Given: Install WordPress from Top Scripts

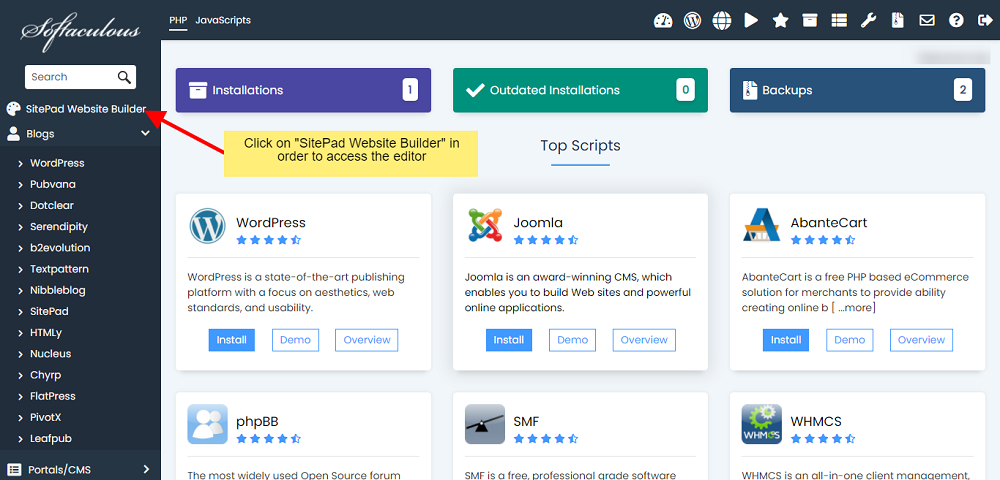Looking at the screenshot, I should (x=232, y=340).
